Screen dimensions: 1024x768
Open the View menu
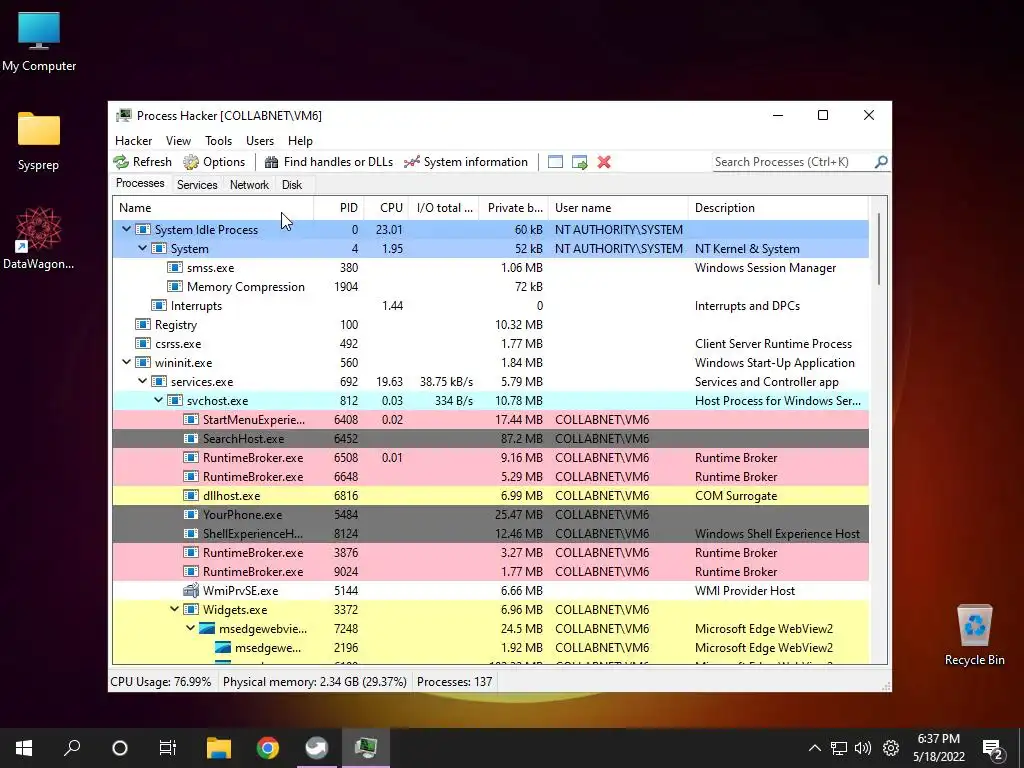[x=178, y=140]
